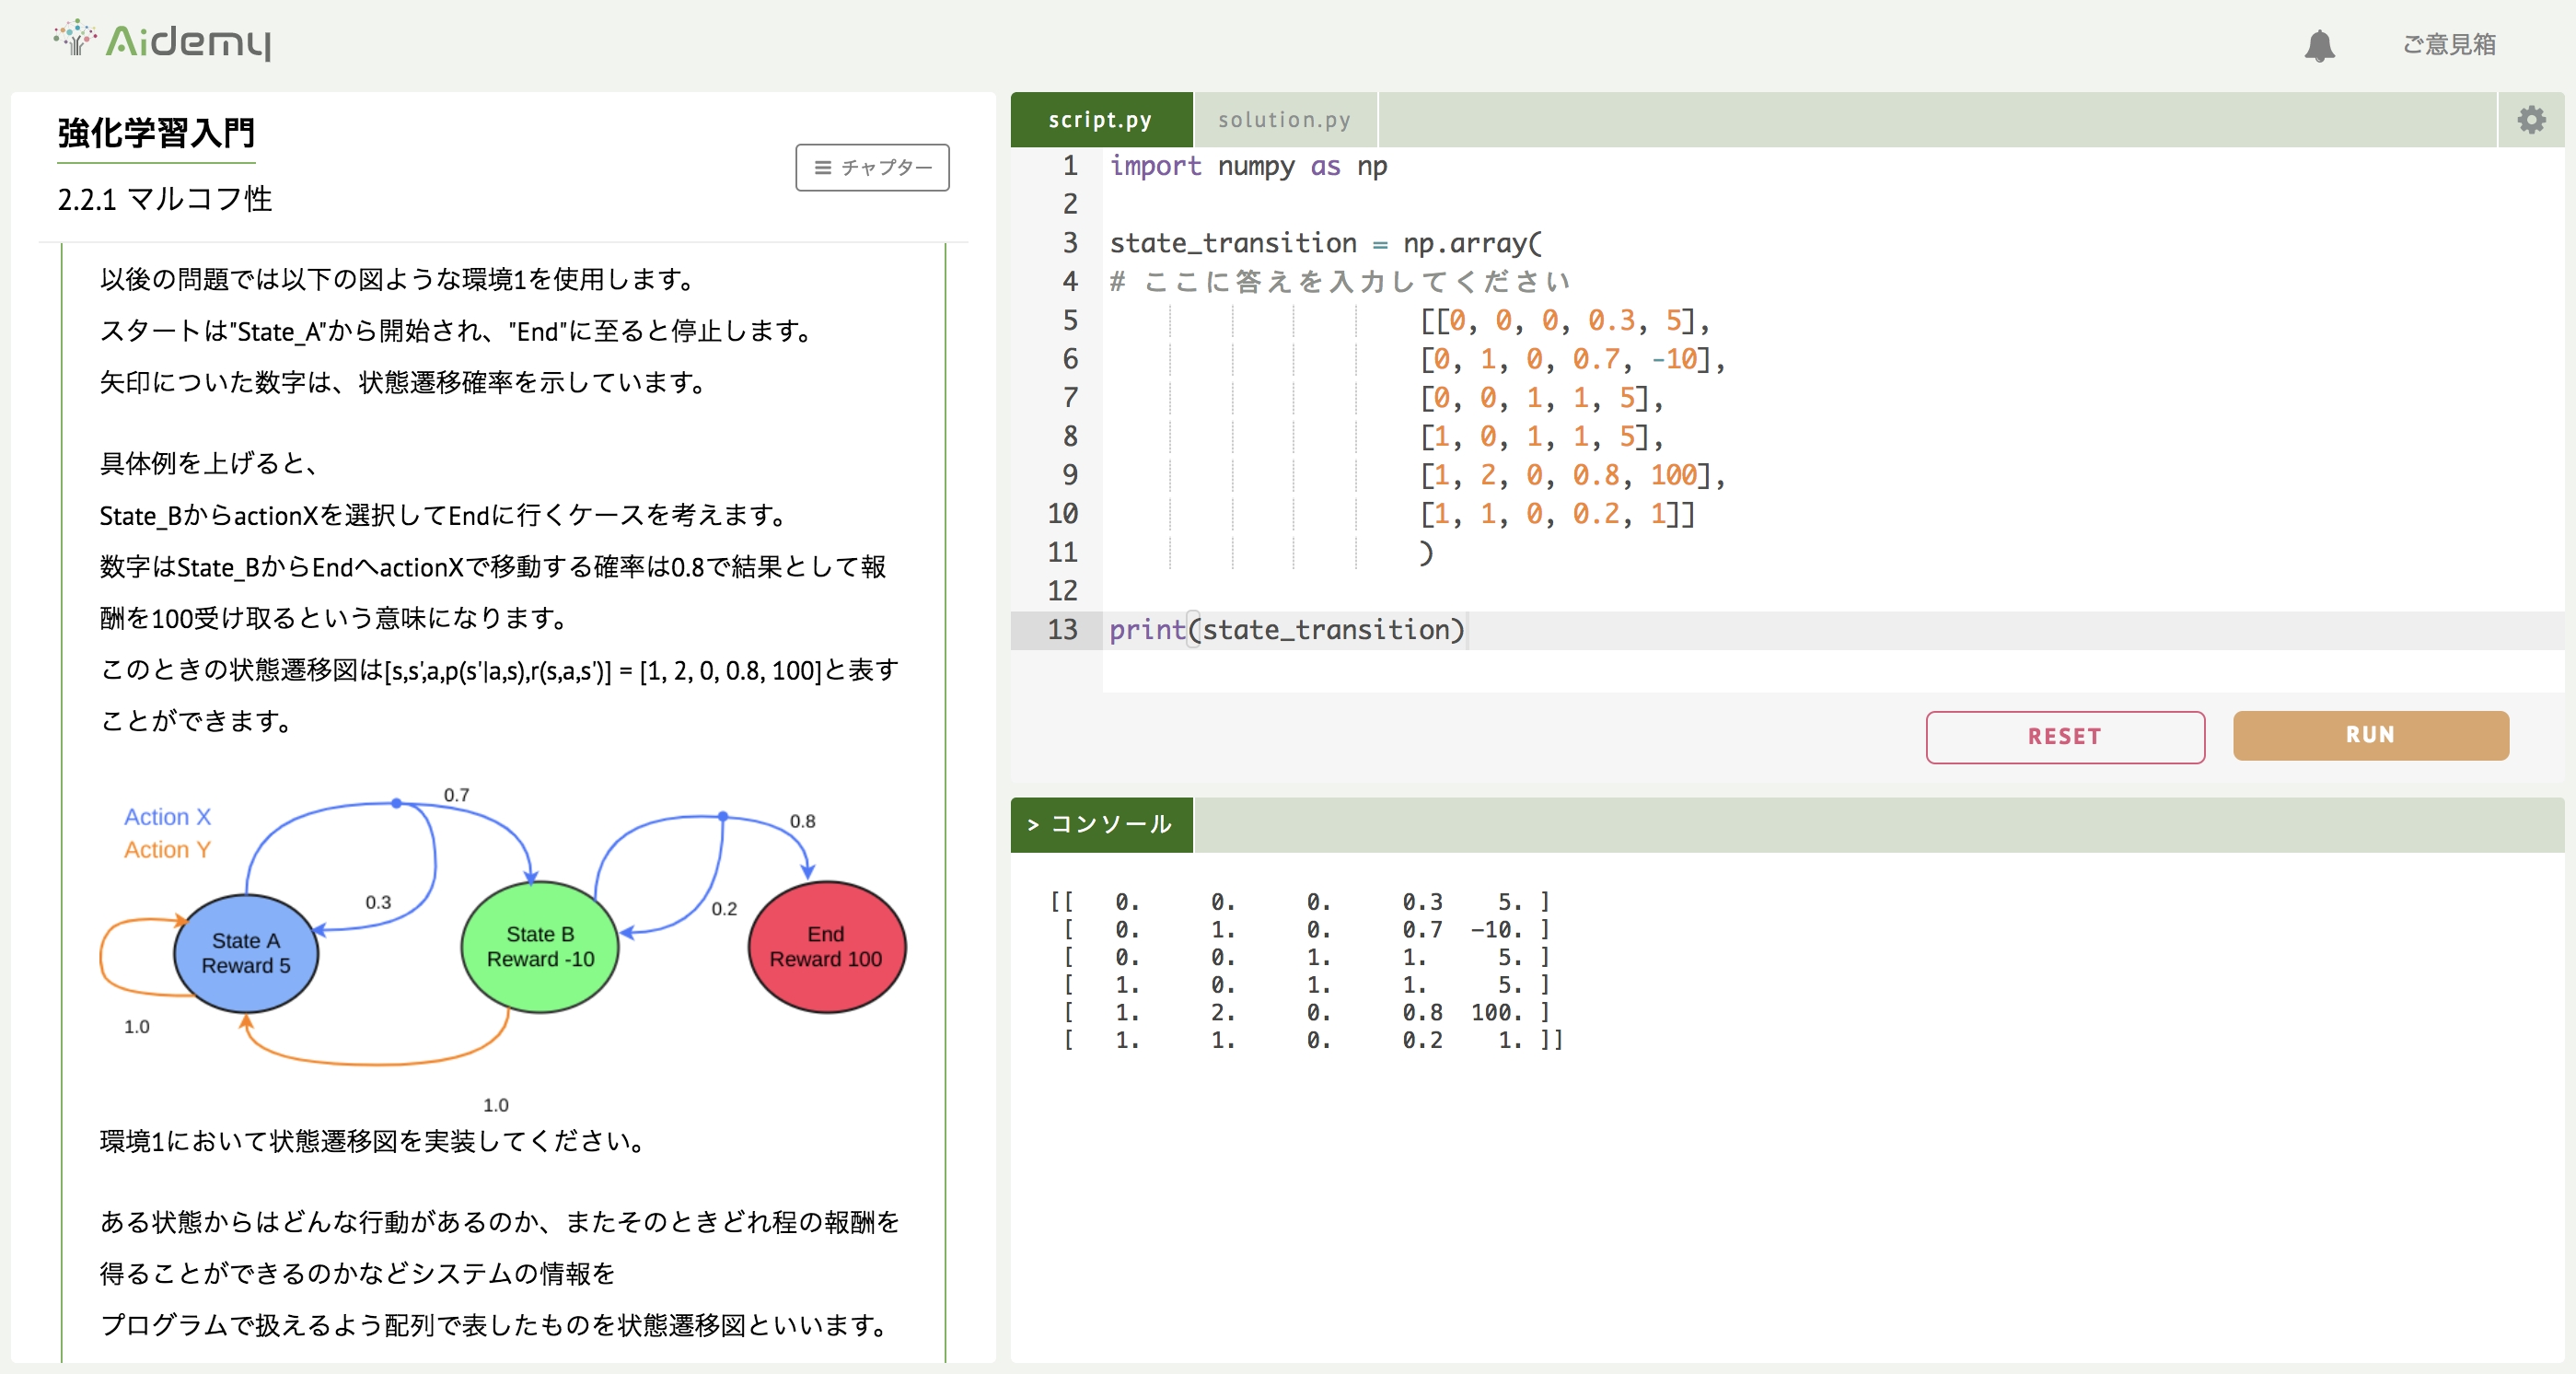The height and width of the screenshot is (1374, 2576).
Task: Place cursor on import numpy line
Action: coord(1248,166)
